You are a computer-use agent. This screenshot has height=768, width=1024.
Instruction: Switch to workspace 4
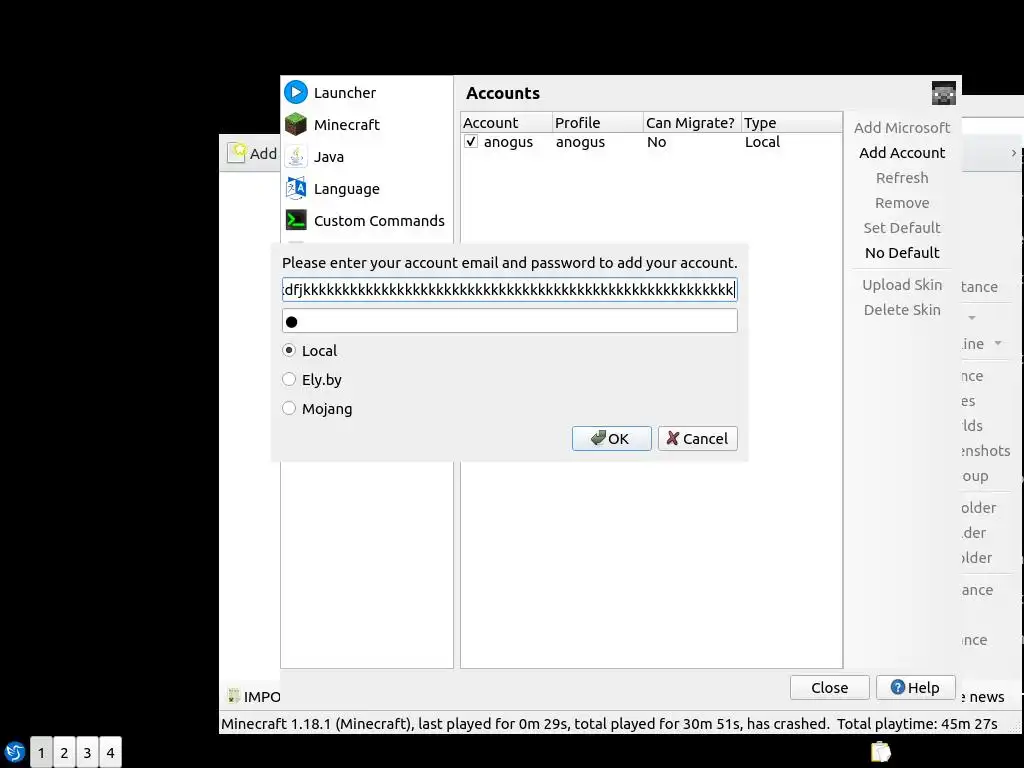(x=110, y=752)
